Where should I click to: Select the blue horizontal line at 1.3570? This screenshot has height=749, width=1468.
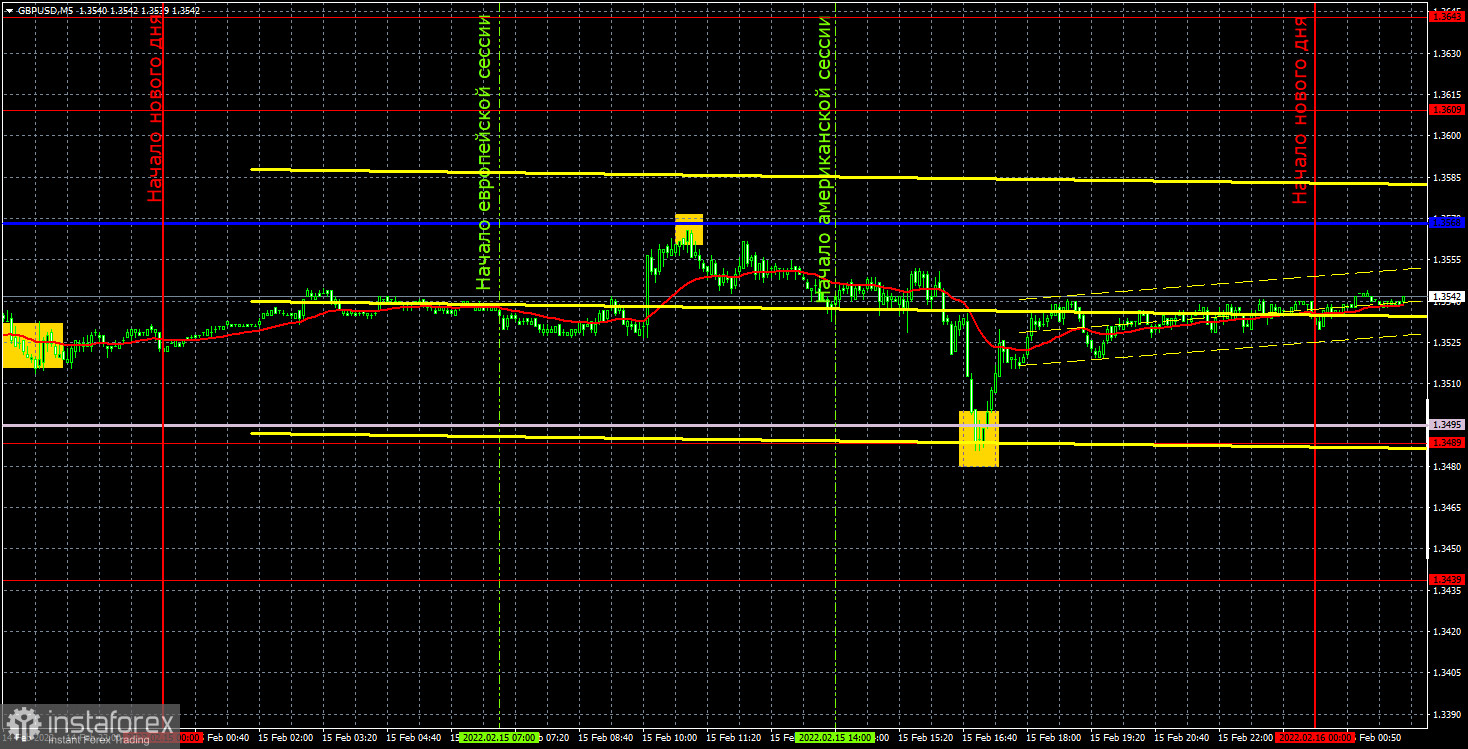715,223
